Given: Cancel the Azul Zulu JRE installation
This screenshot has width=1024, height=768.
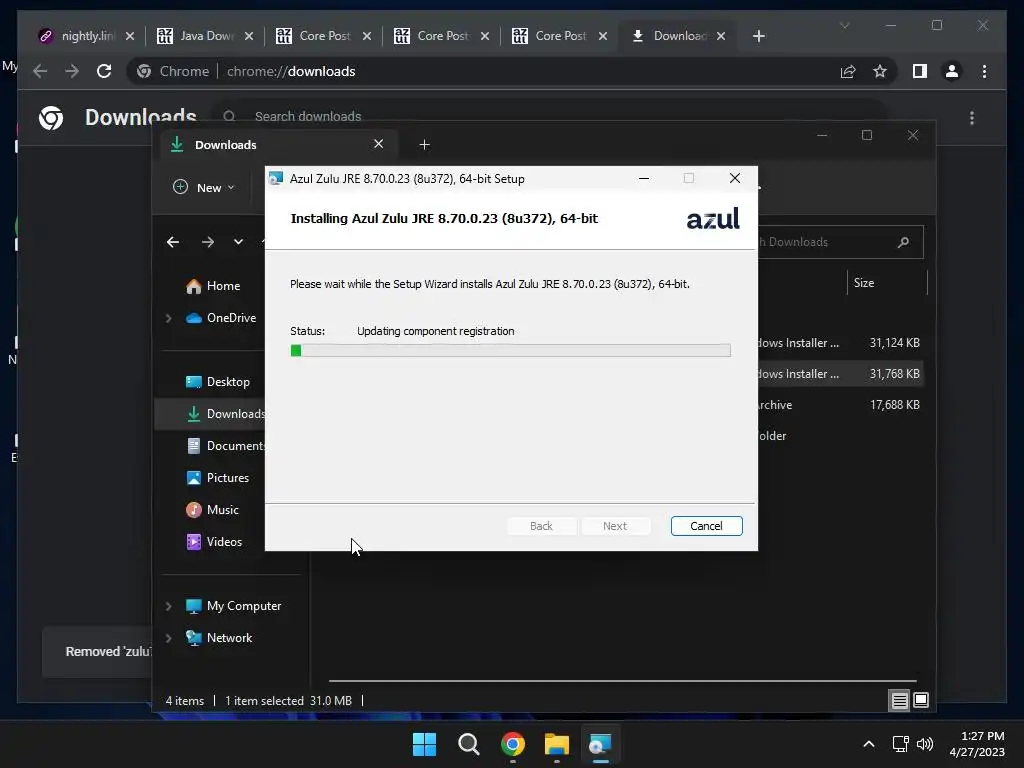Looking at the screenshot, I should point(706,526).
